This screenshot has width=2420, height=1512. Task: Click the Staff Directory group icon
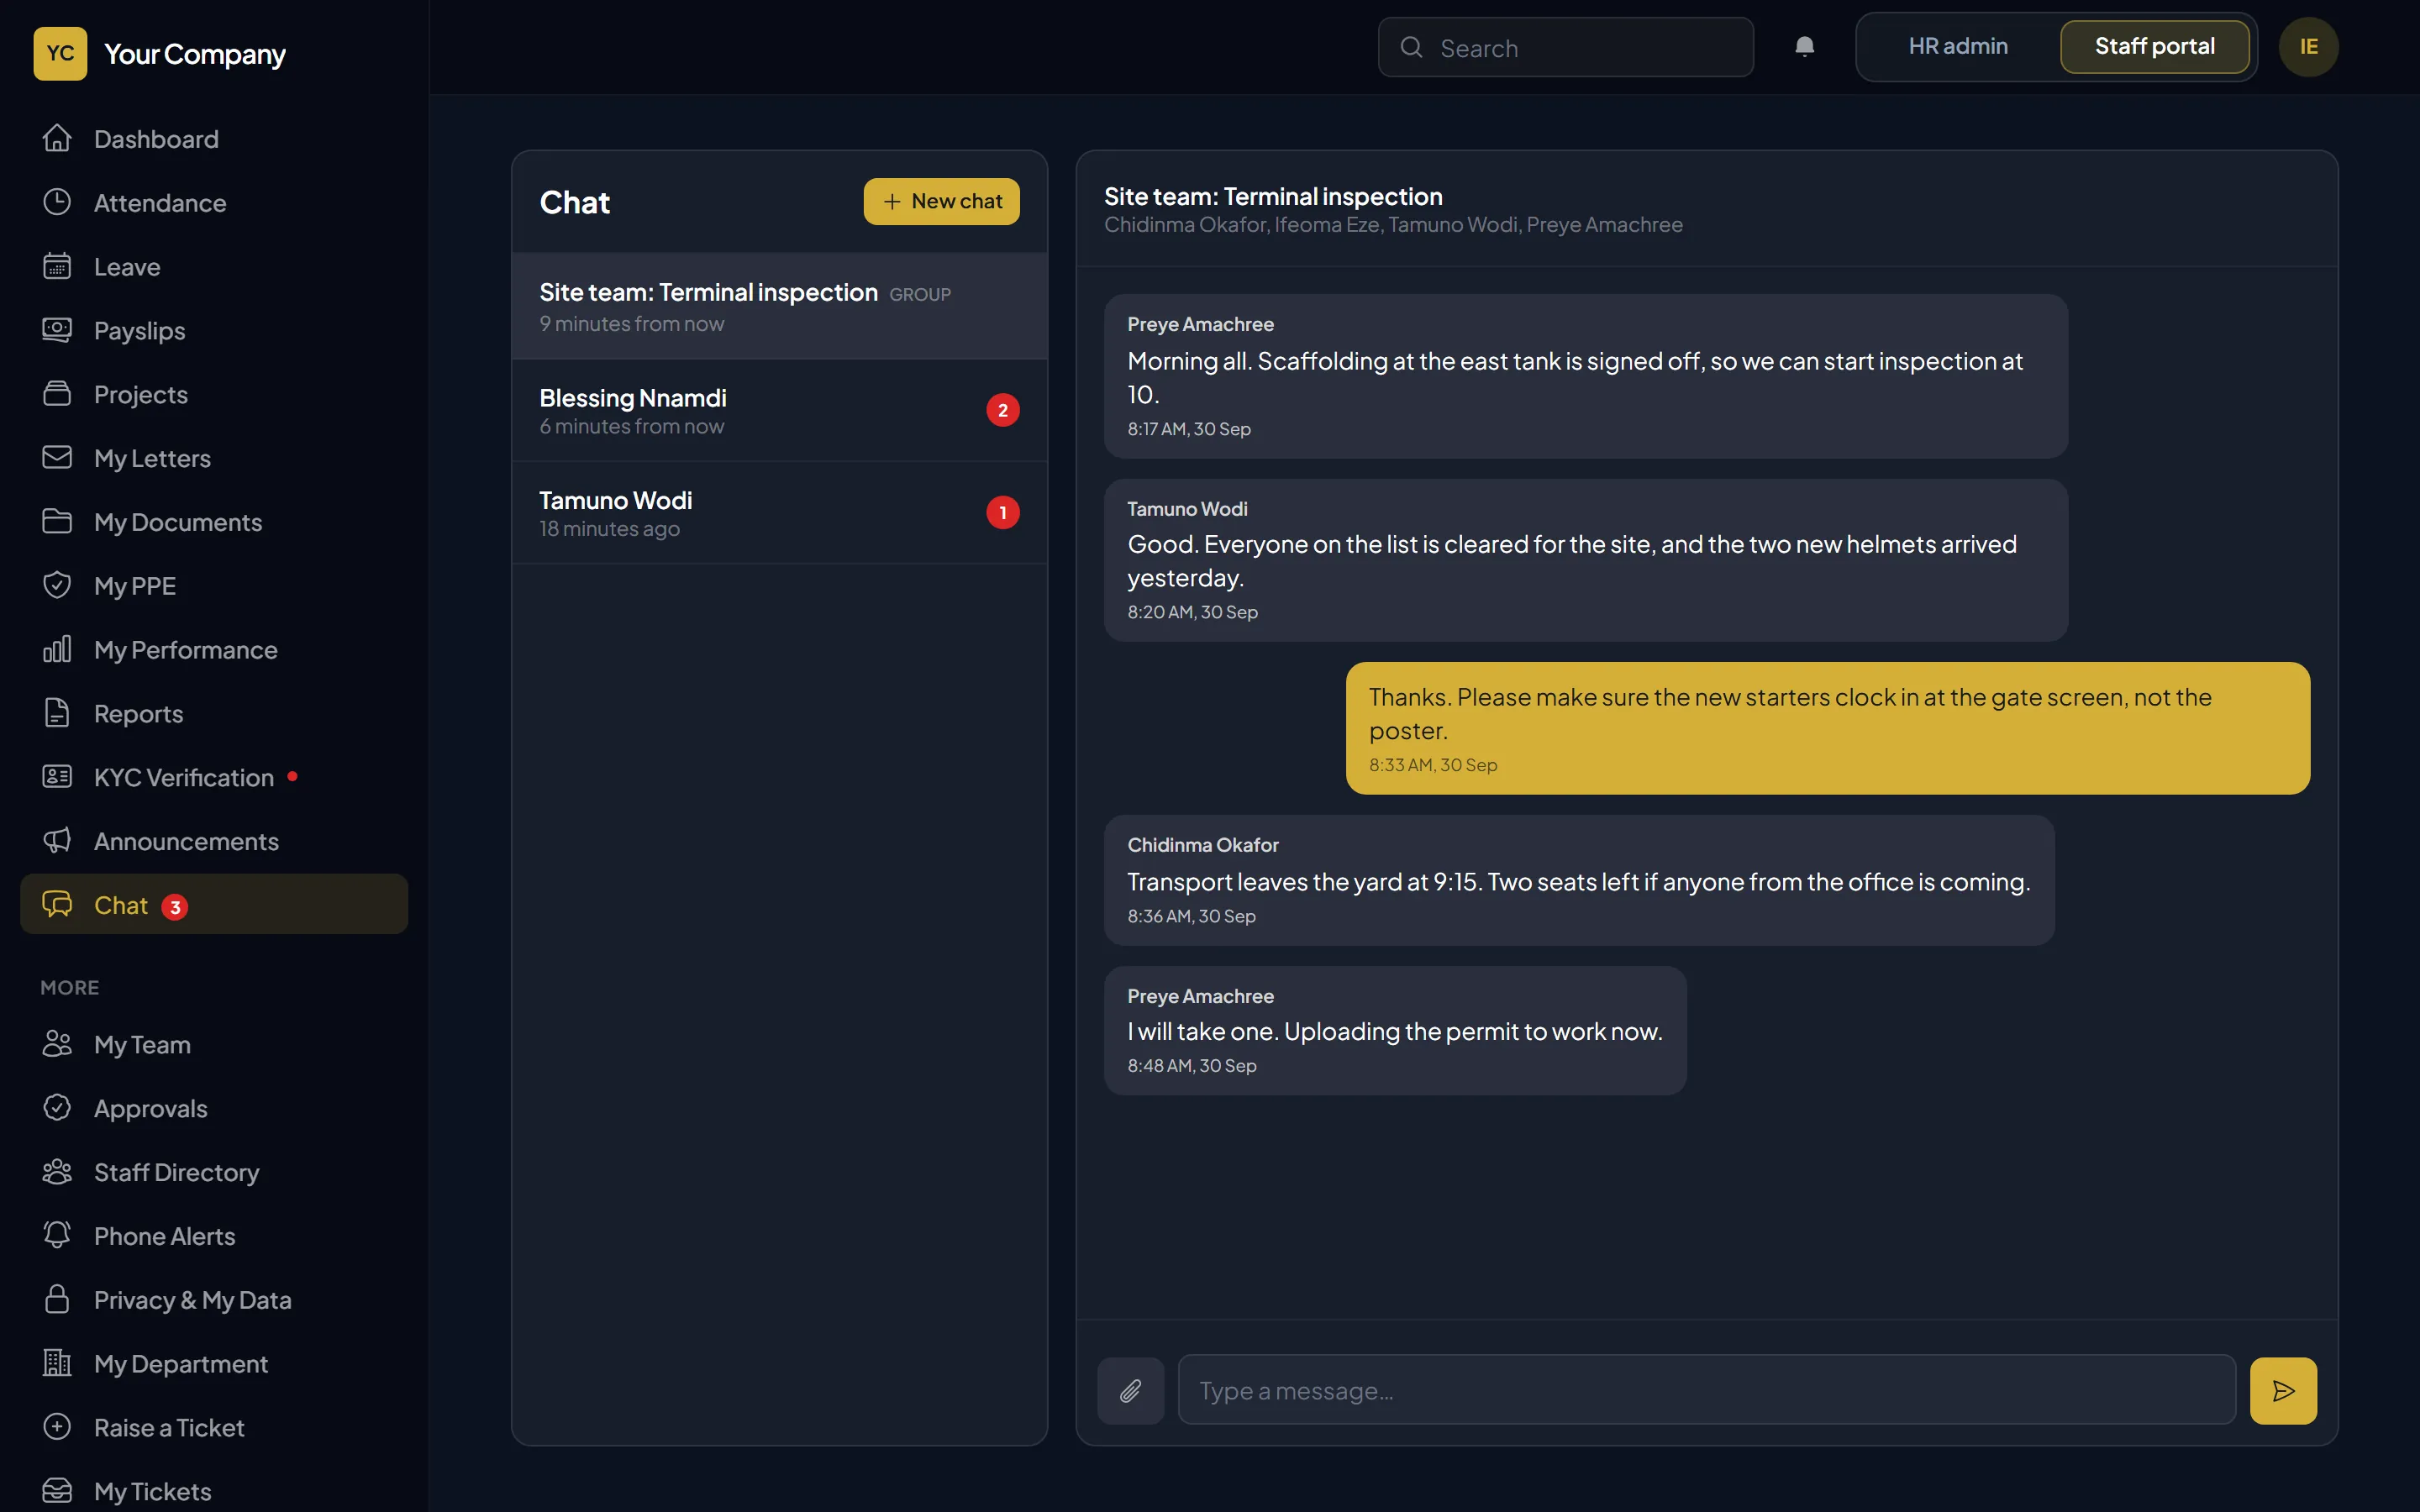(57, 1172)
